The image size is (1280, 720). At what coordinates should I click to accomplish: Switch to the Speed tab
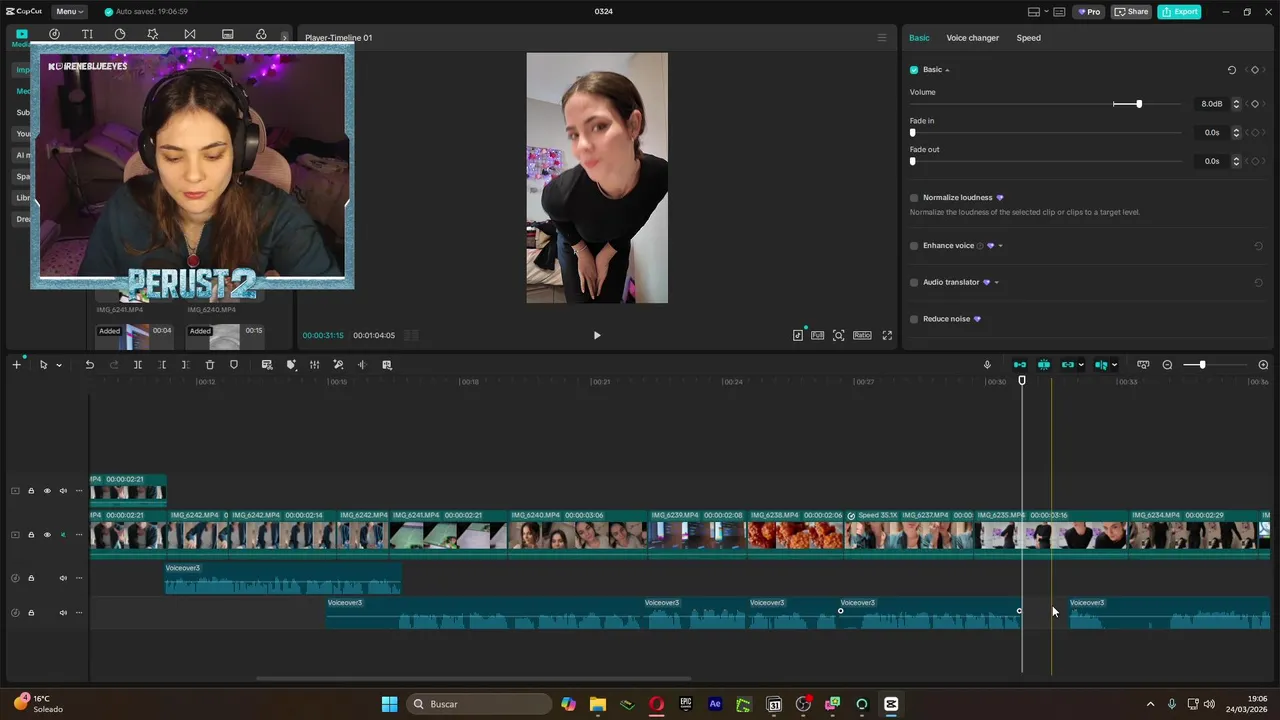1028,38
